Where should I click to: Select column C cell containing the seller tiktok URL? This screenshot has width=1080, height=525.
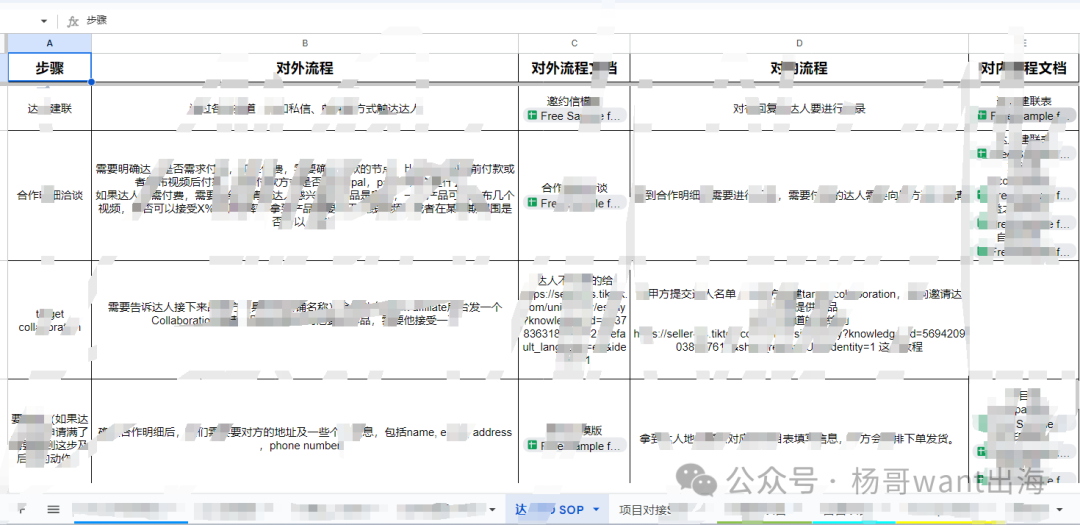click(574, 320)
